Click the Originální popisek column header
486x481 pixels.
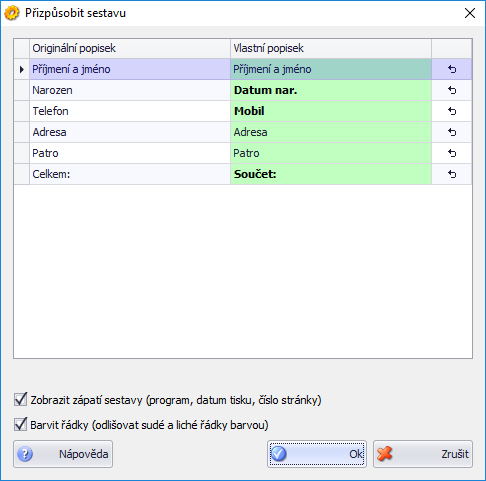(130, 49)
